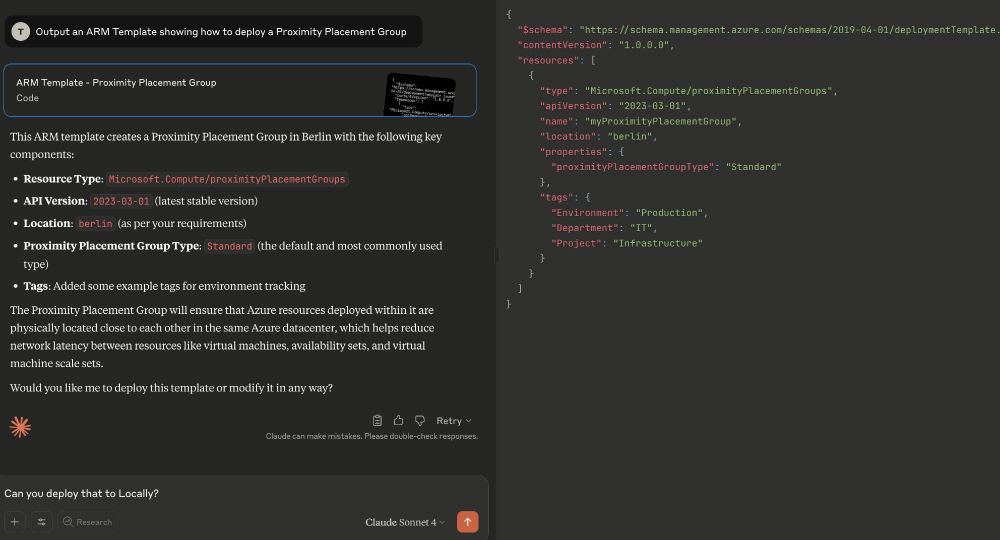
Task: Click the user avatar 'T' icon
Action: coord(20,31)
